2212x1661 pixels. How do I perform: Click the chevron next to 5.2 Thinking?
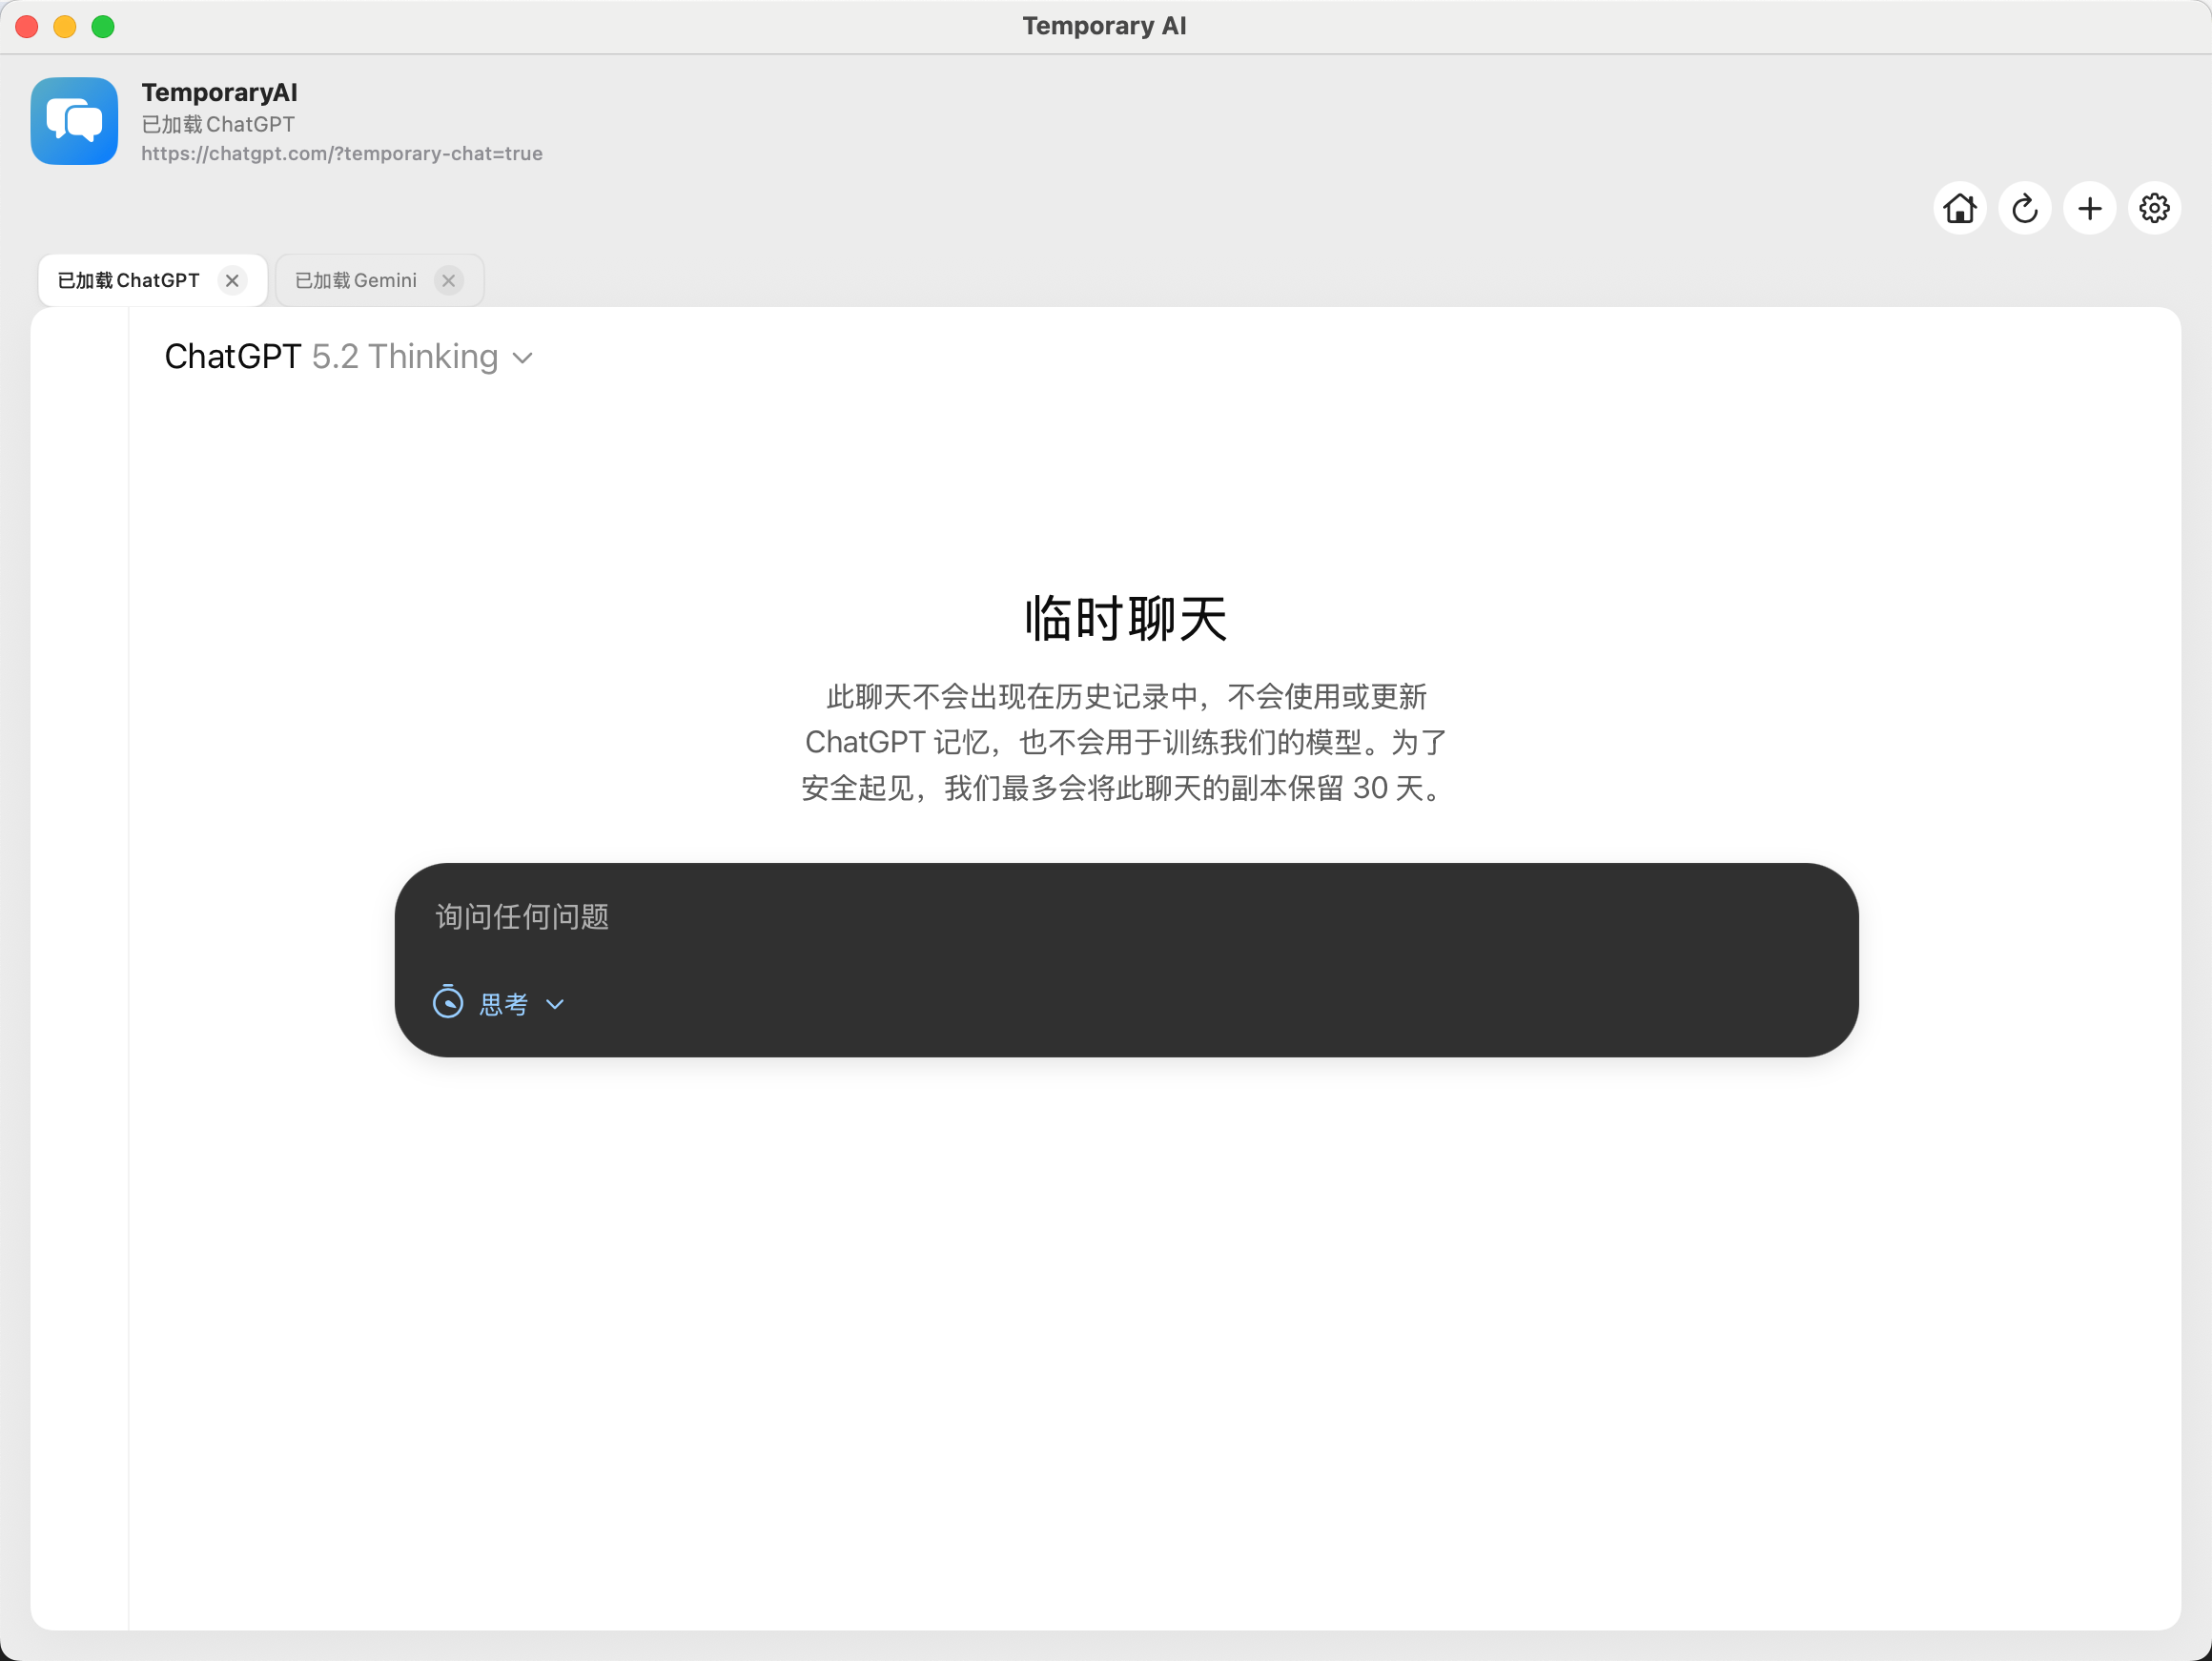point(522,358)
